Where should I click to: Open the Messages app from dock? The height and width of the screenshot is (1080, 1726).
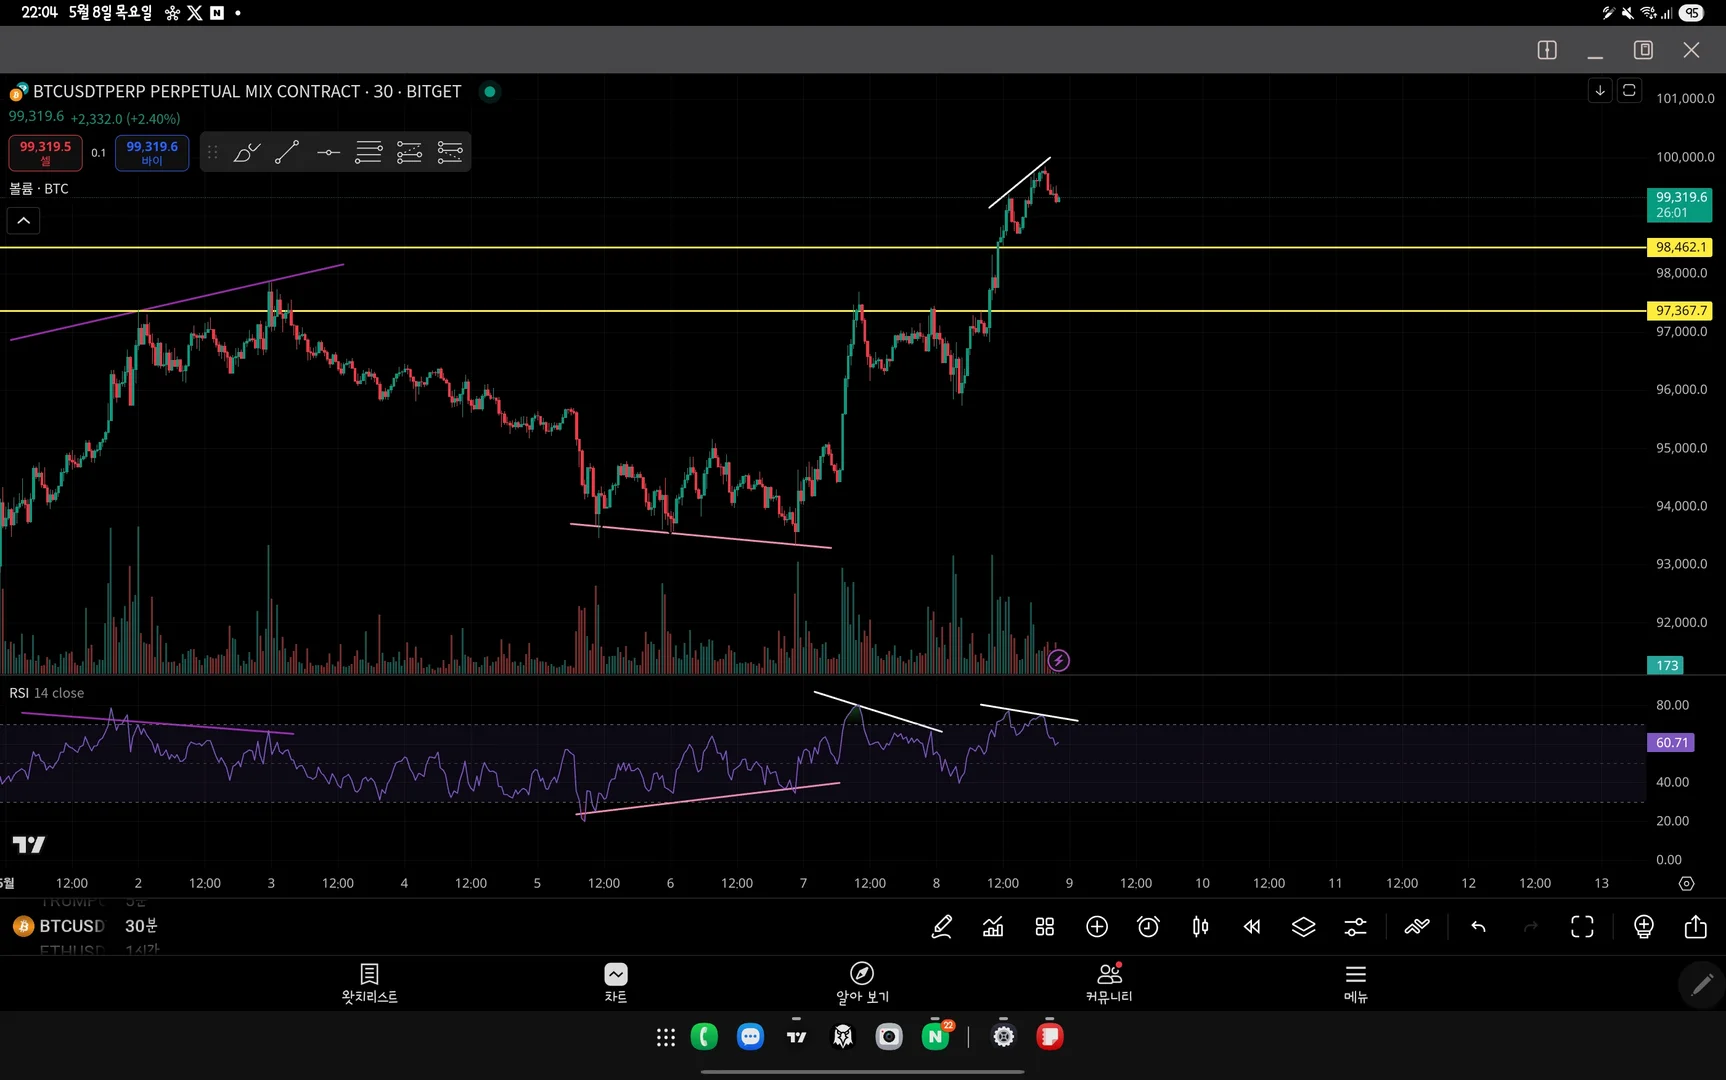[750, 1037]
